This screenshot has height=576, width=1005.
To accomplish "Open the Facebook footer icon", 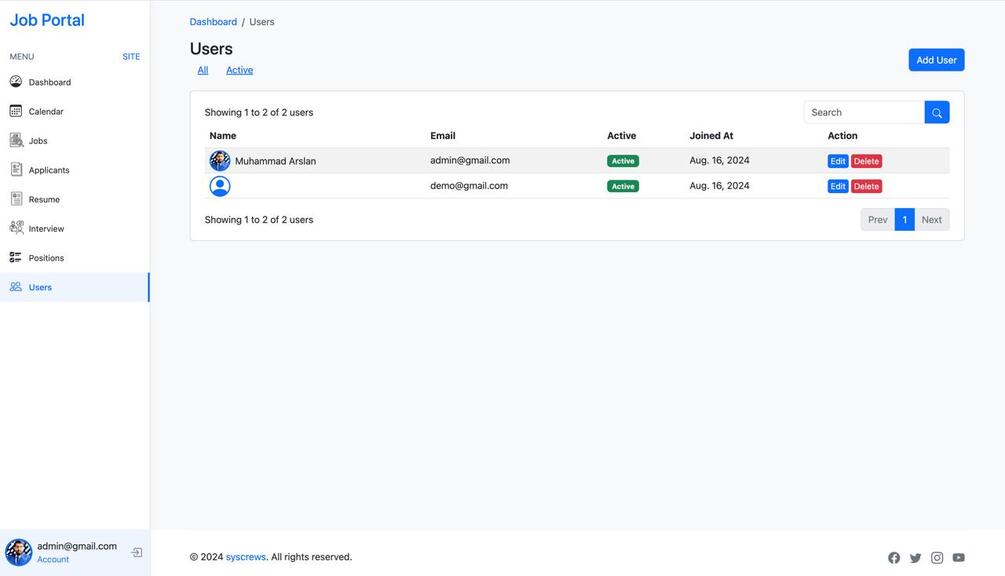I will (894, 558).
